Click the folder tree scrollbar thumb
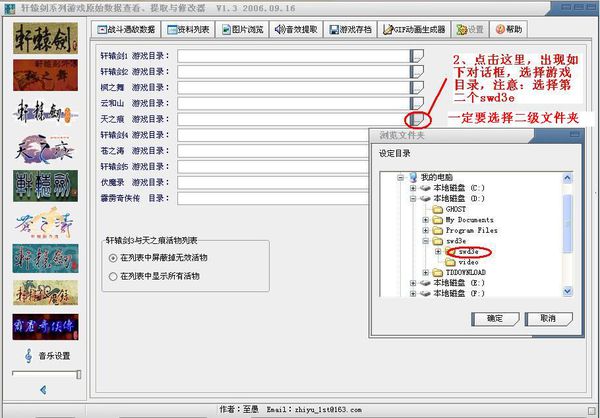Viewport: 600px width, 418px height. pyautogui.click(x=567, y=223)
